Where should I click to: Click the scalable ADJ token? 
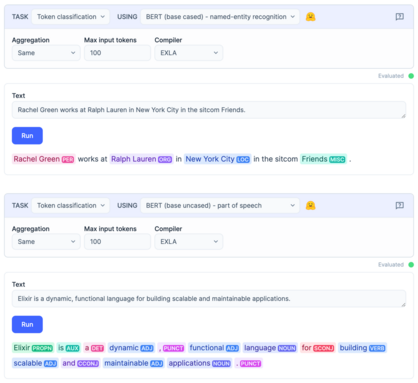point(35,363)
